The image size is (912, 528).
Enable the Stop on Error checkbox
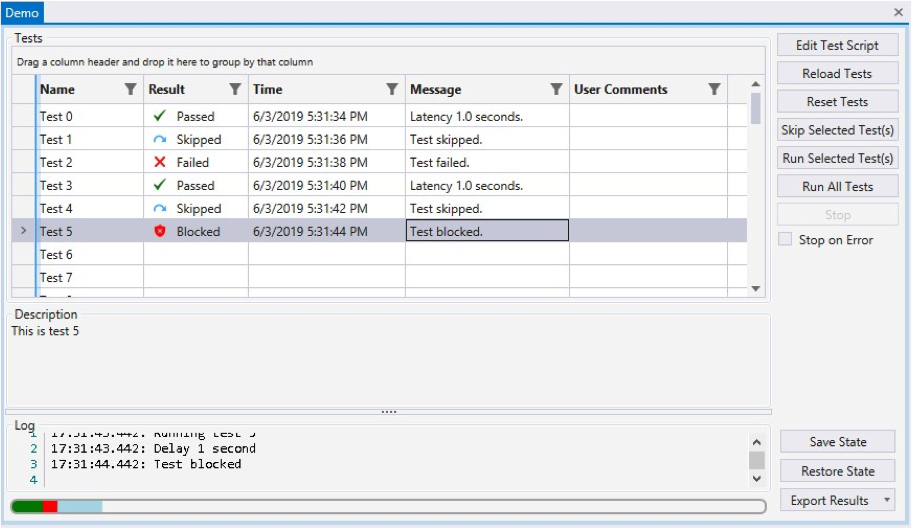[786, 240]
